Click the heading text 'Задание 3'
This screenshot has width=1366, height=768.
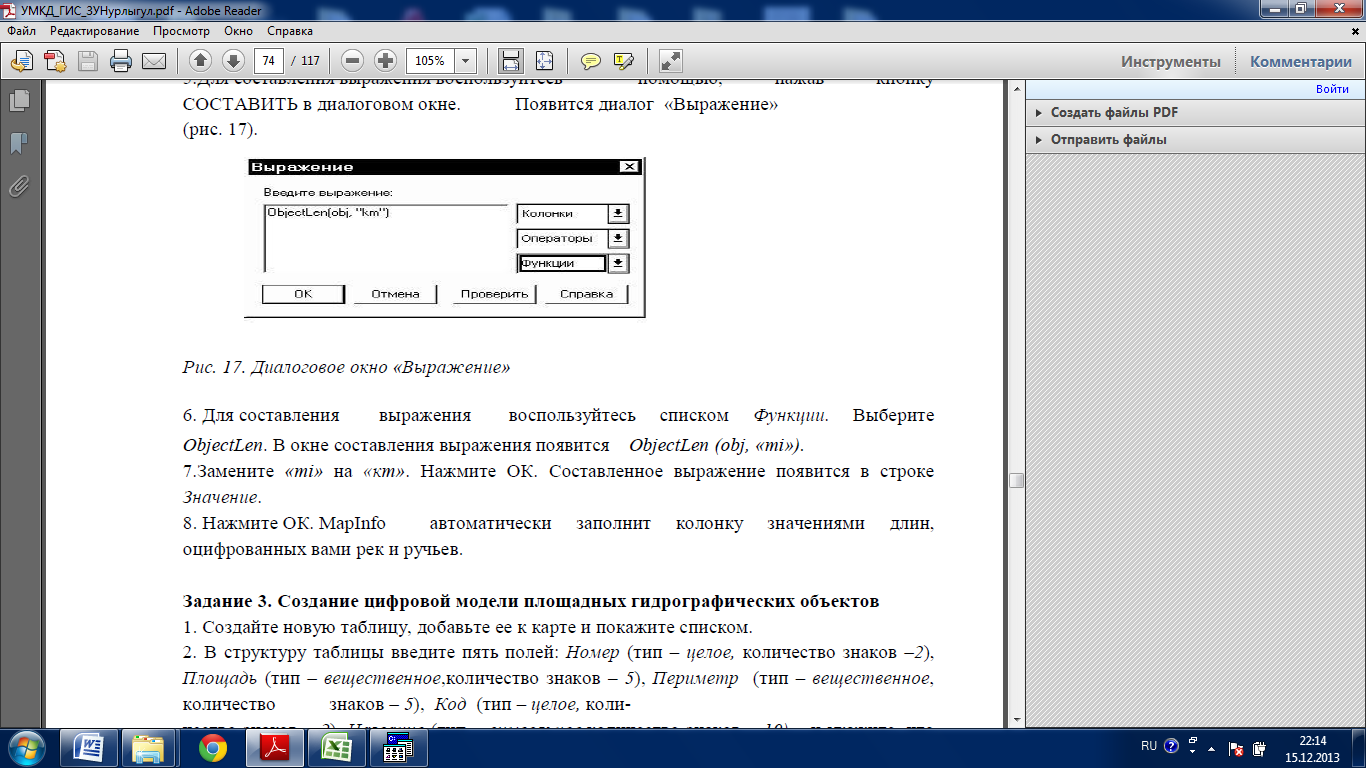point(227,601)
